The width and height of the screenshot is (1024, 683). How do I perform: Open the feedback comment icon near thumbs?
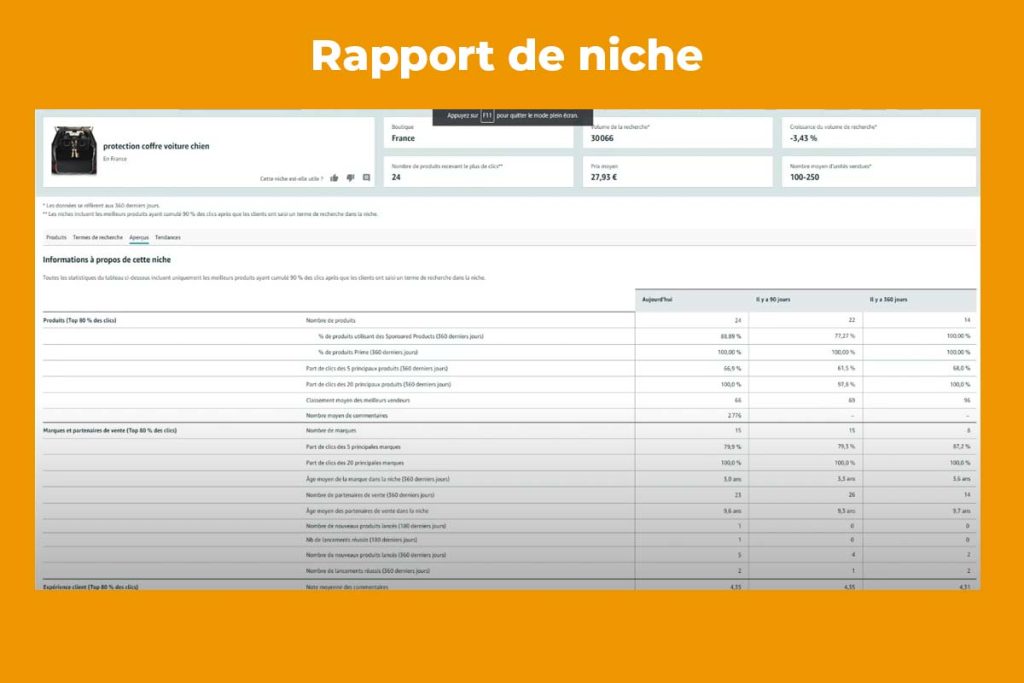pyautogui.click(x=366, y=178)
